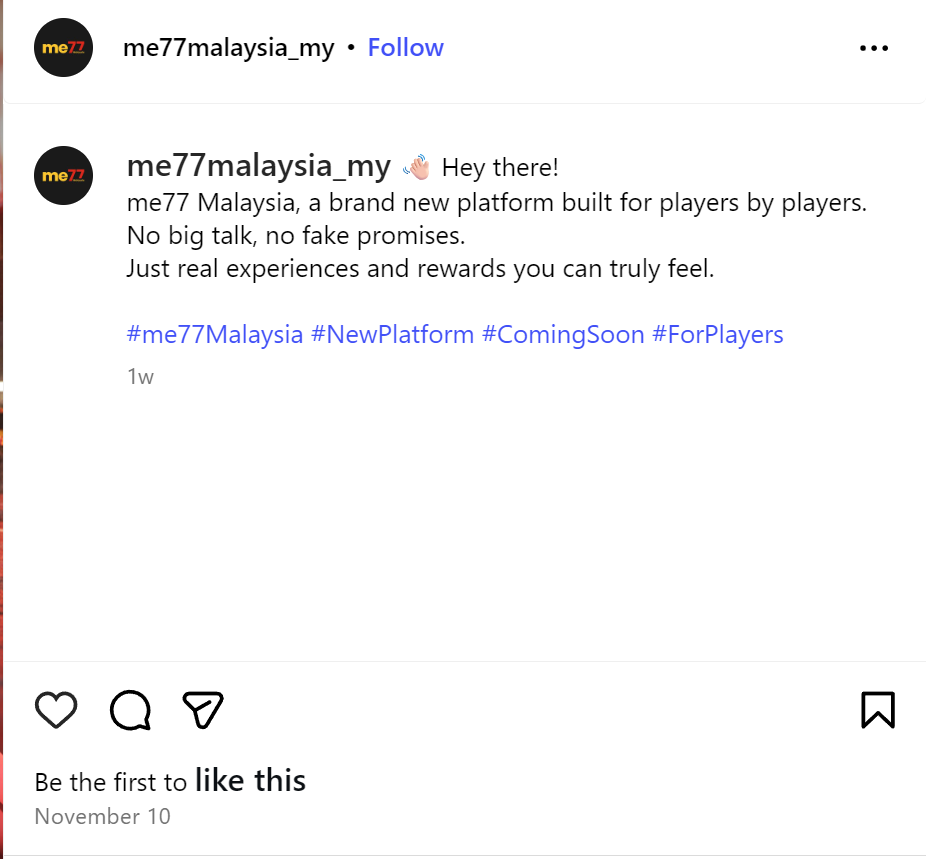Open the #ComingSoon hashtag
The height and width of the screenshot is (859, 926).
[x=563, y=334]
